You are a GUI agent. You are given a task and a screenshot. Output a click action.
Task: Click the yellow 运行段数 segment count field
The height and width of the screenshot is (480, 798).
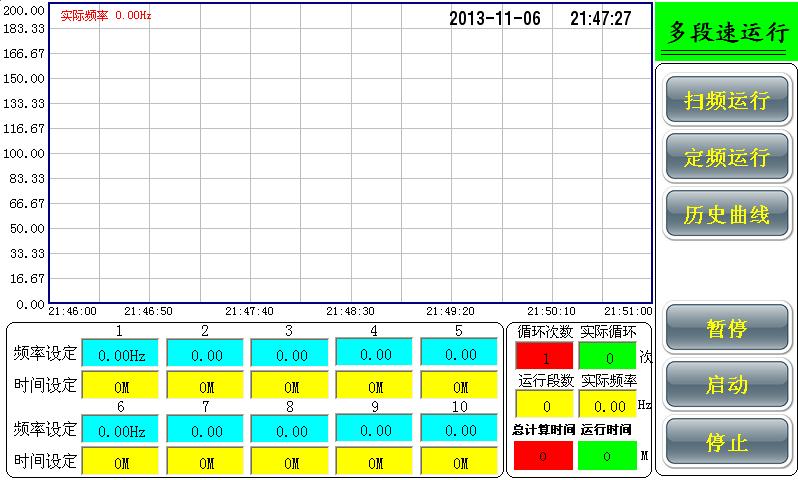point(544,405)
